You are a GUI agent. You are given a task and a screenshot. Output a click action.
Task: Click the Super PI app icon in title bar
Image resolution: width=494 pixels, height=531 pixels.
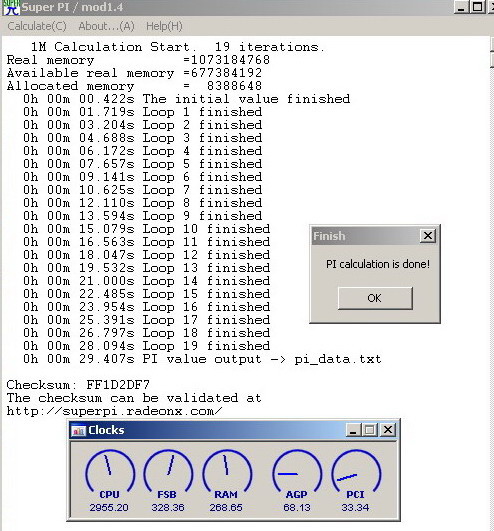click(x=11, y=7)
